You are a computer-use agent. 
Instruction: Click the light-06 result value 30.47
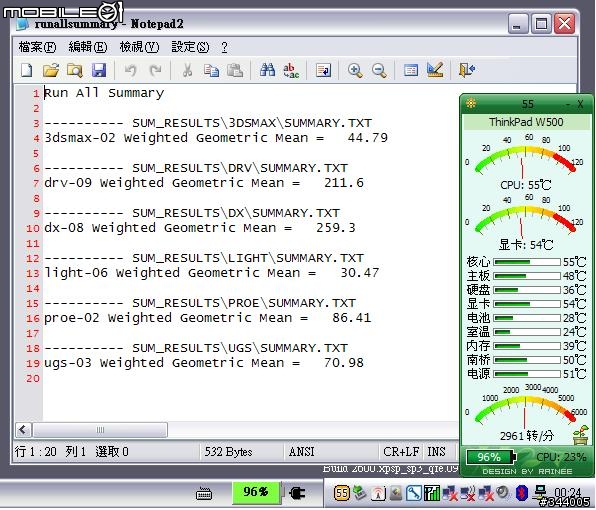click(x=360, y=272)
